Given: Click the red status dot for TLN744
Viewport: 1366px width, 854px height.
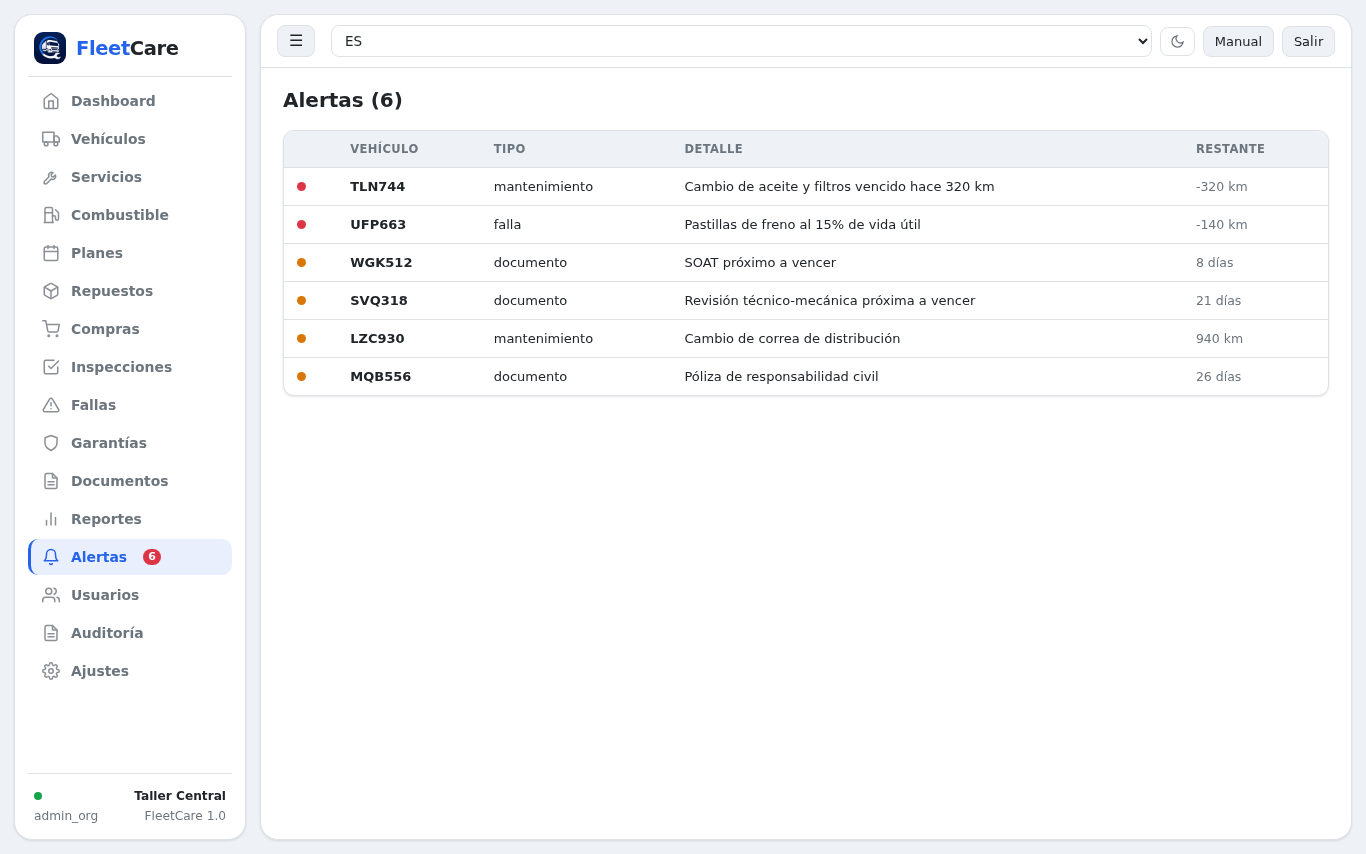Looking at the screenshot, I should (x=301, y=187).
